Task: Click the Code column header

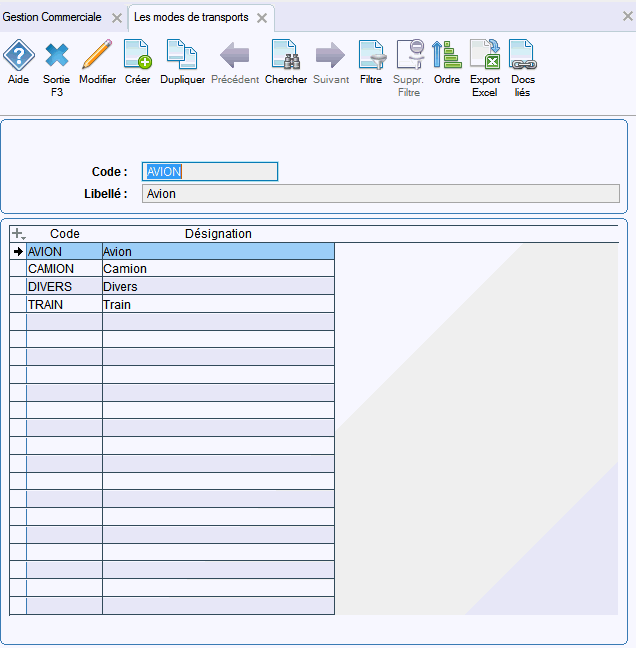Action: coord(64,234)
